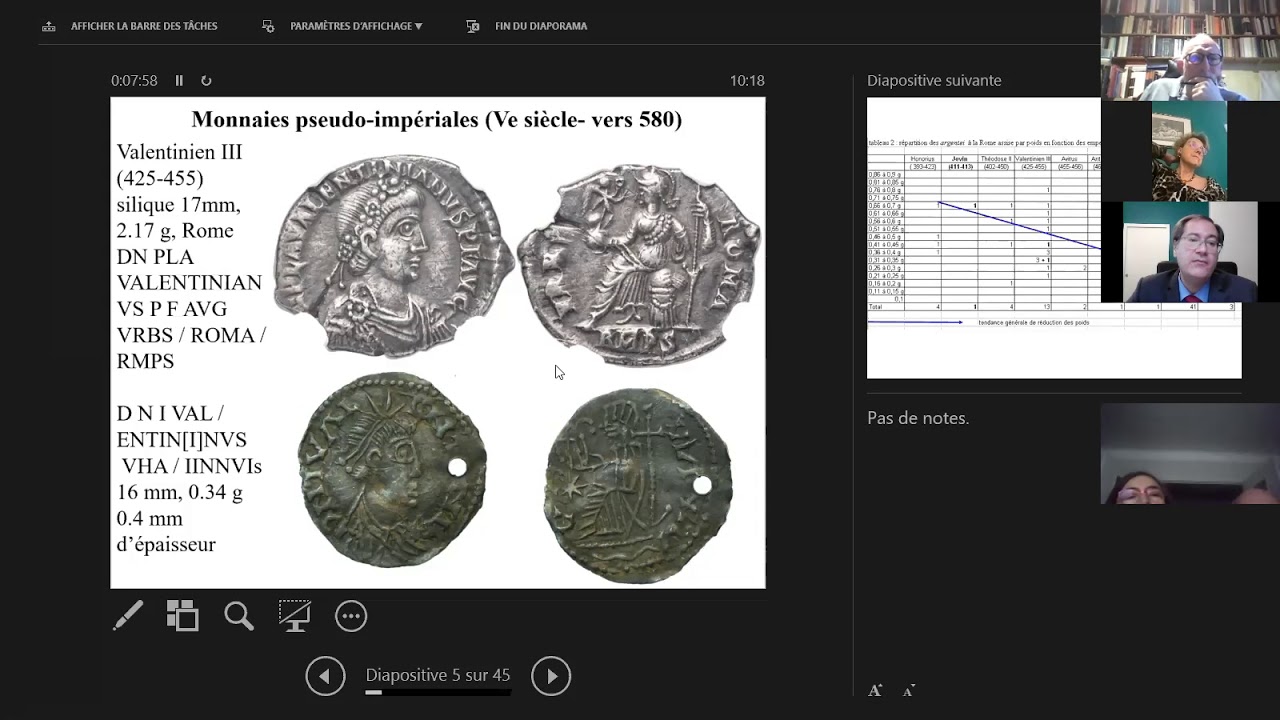Click the Valentinien III text on slide
The image size is (1280, 720).
[179, 153]
